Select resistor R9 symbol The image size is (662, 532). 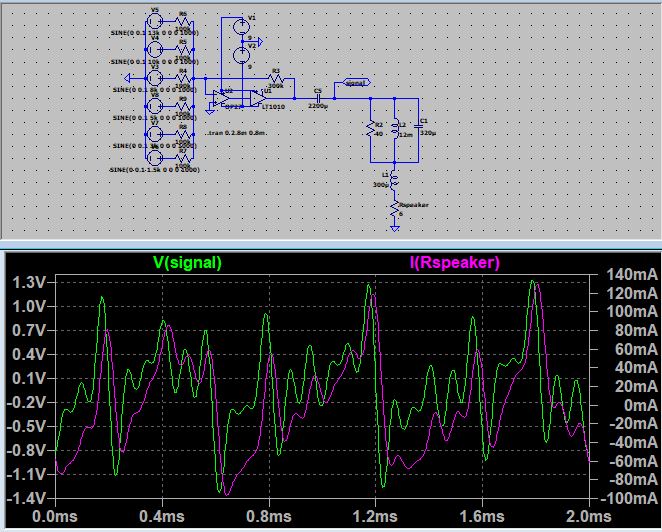tap(183, 106)
